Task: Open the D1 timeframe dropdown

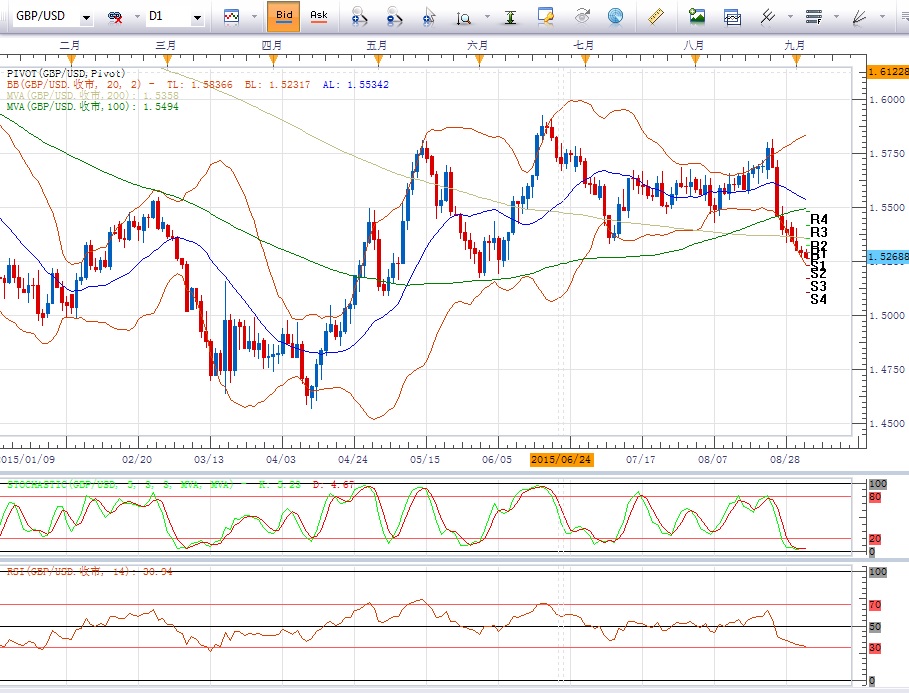Action: [x=197, y=18]
